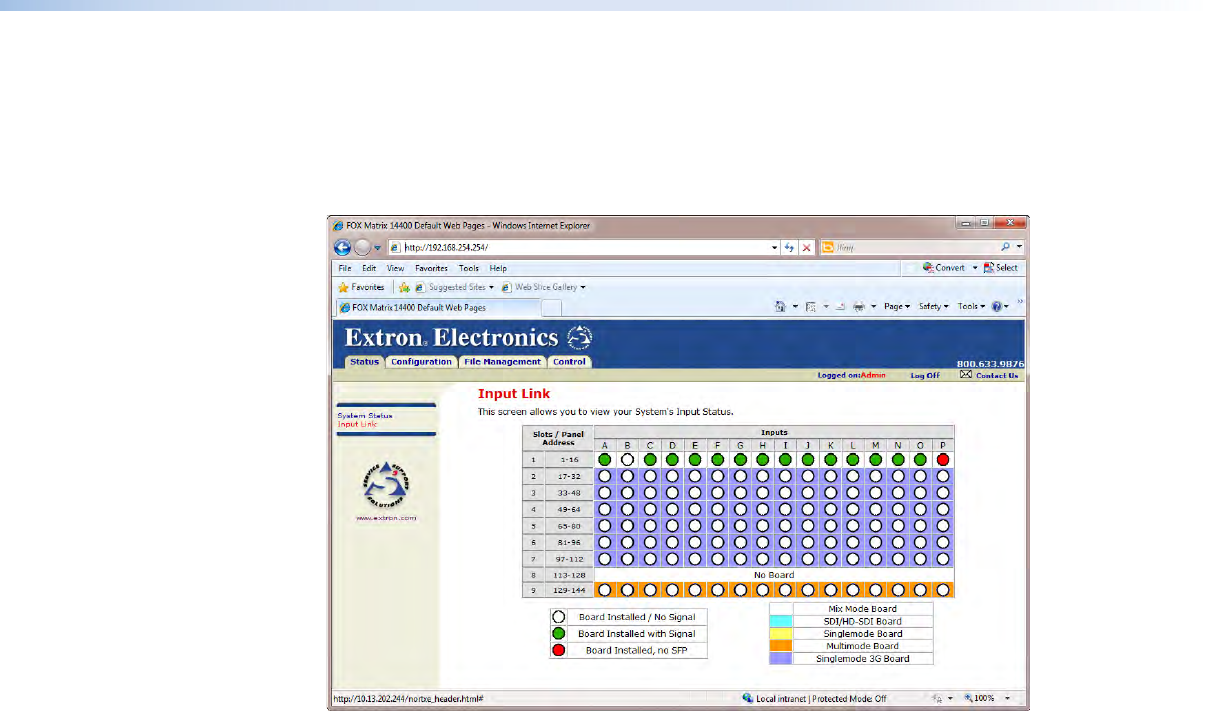Open the address bar history dropdown
The width and height of the screenshot is (1224, 711).
click(774, 247)
